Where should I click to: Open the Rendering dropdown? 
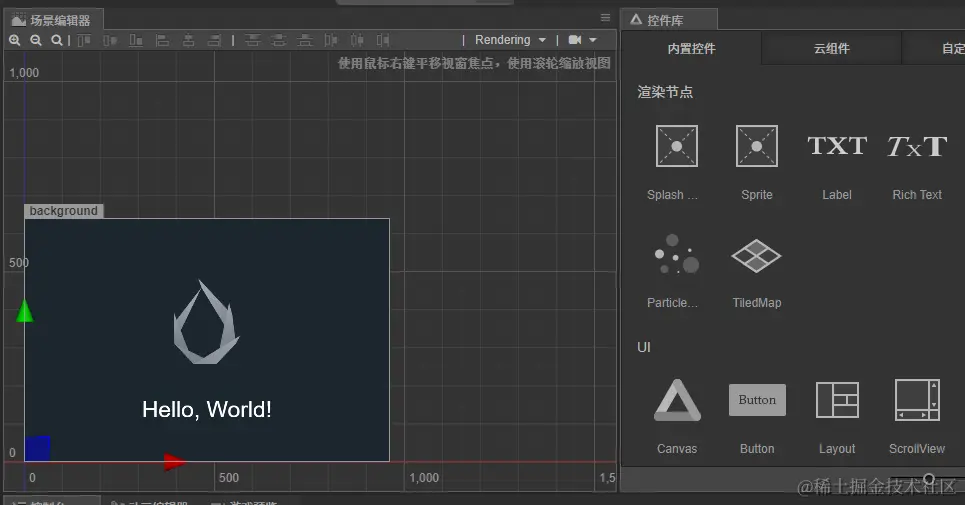pos(510,40)
